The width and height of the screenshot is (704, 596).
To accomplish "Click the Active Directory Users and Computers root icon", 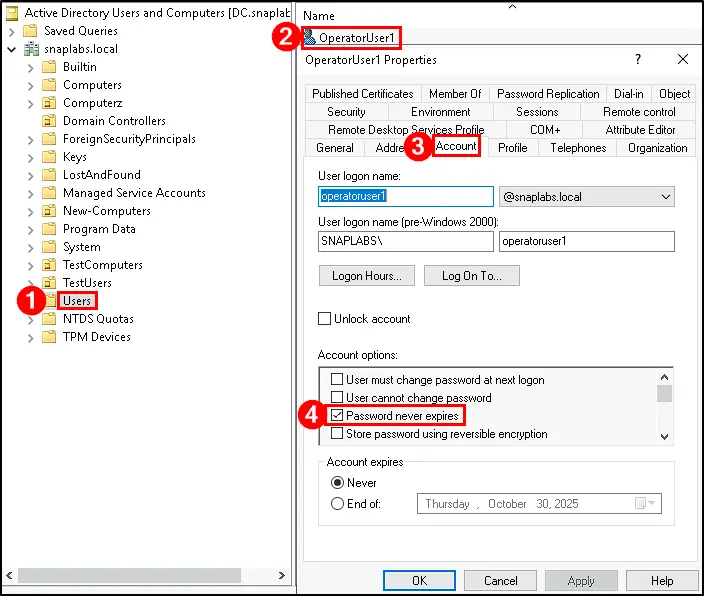I will (x=12, y=13).
